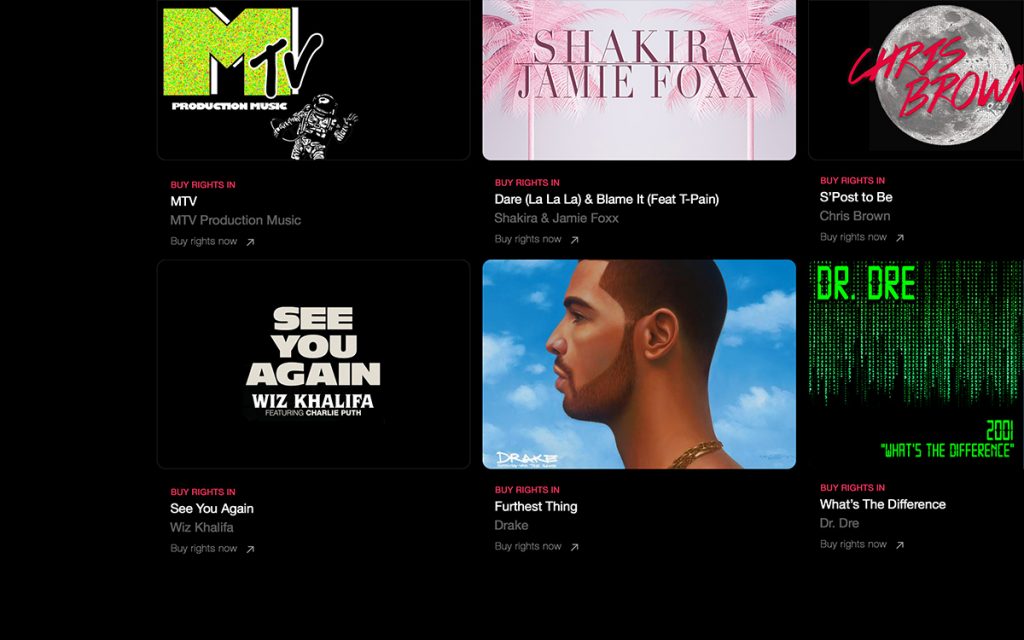
Task: Click arrow icon under Drake listing
Action: tap(575, 547)
